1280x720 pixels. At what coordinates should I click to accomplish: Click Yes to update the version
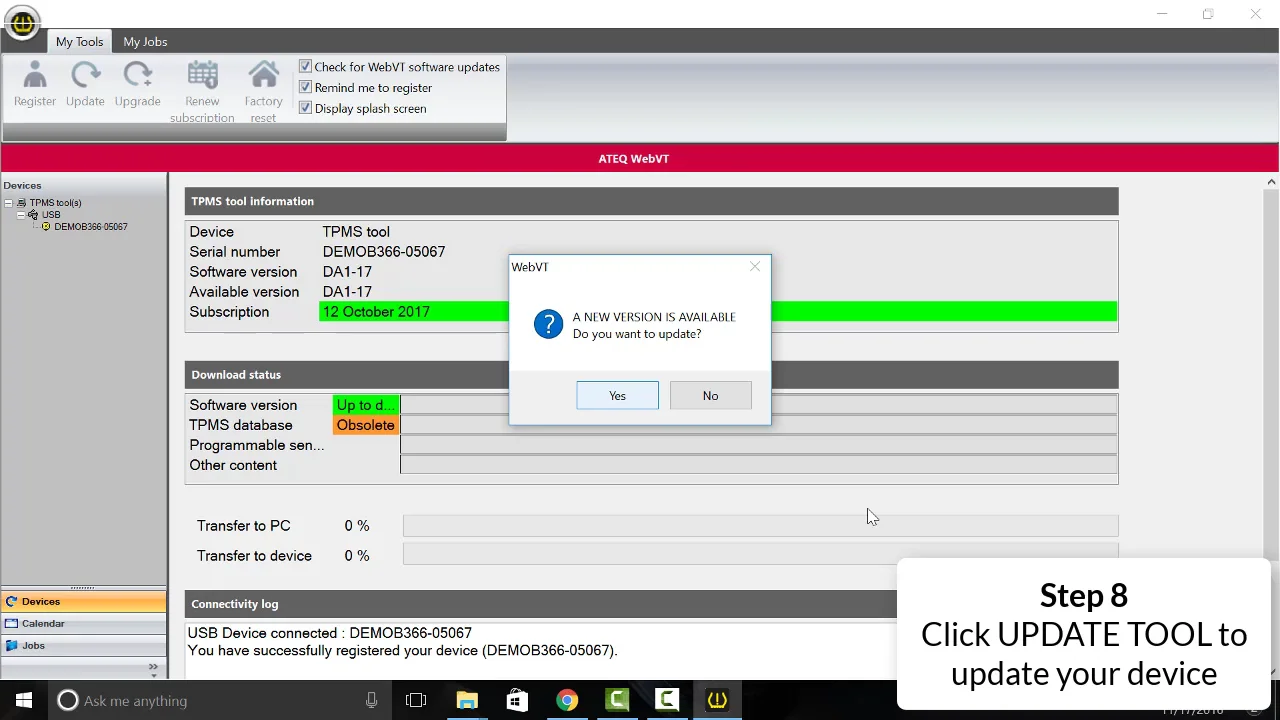coord(617,396)
